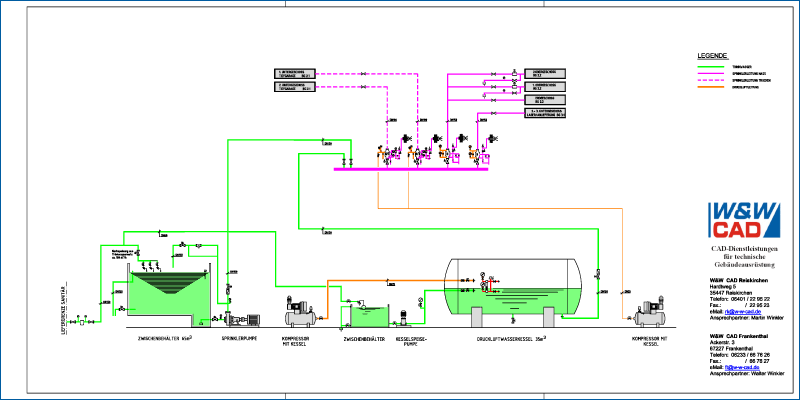This screenshot has height=400, width=800.
Task: Click valve on first dashed Tiefgarage line
Action: 363,74
